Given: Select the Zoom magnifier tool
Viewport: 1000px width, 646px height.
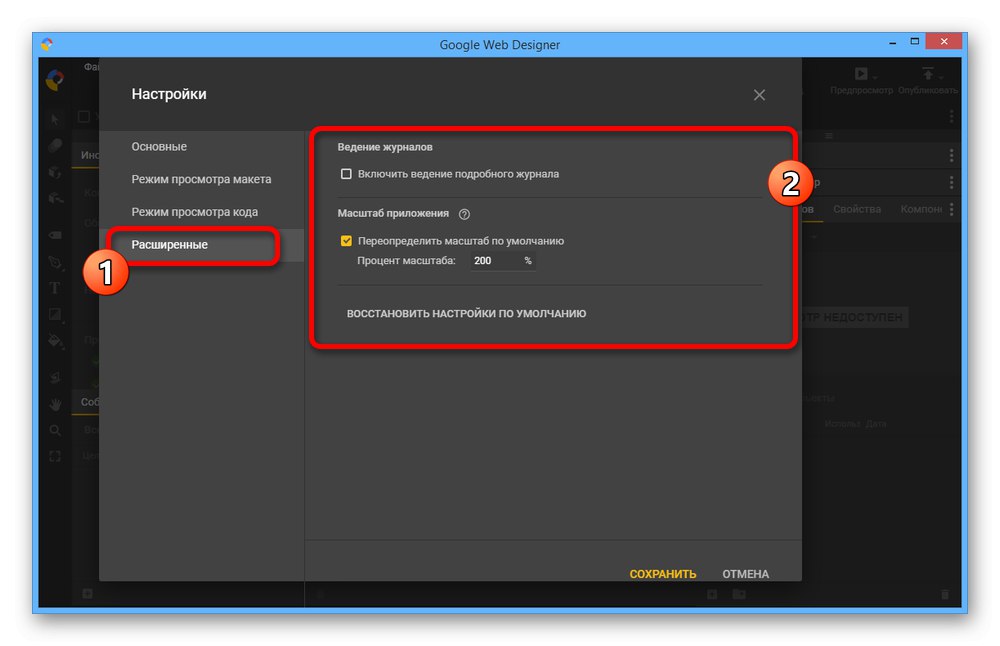Looking at the screenshot, I should pos(55,430).
